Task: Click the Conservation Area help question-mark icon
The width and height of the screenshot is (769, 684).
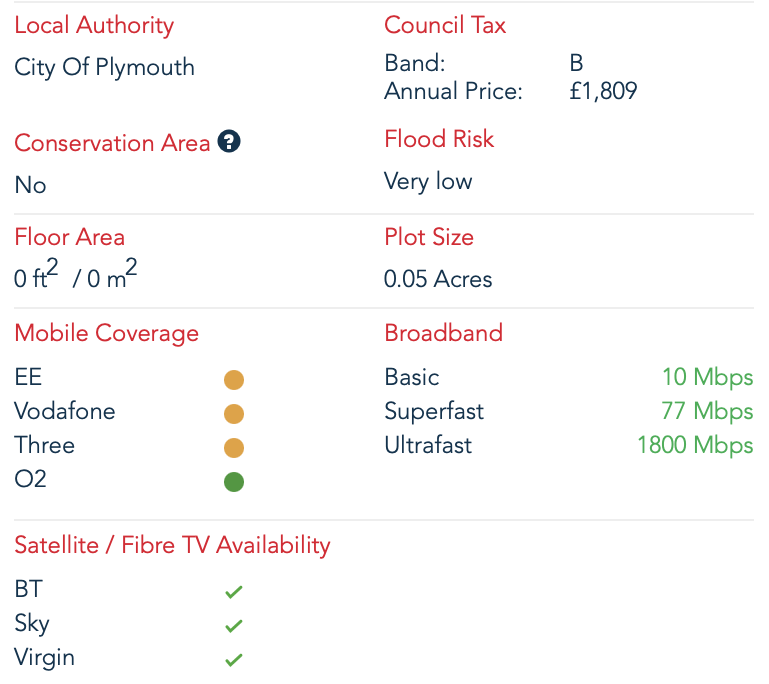Action: [x=230, y=142]
